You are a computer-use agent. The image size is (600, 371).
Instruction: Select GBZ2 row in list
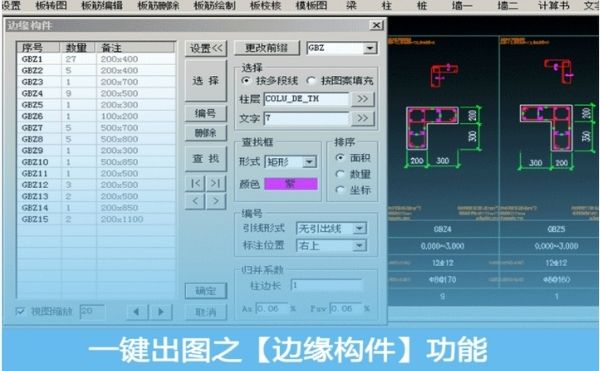click(96, 70)
